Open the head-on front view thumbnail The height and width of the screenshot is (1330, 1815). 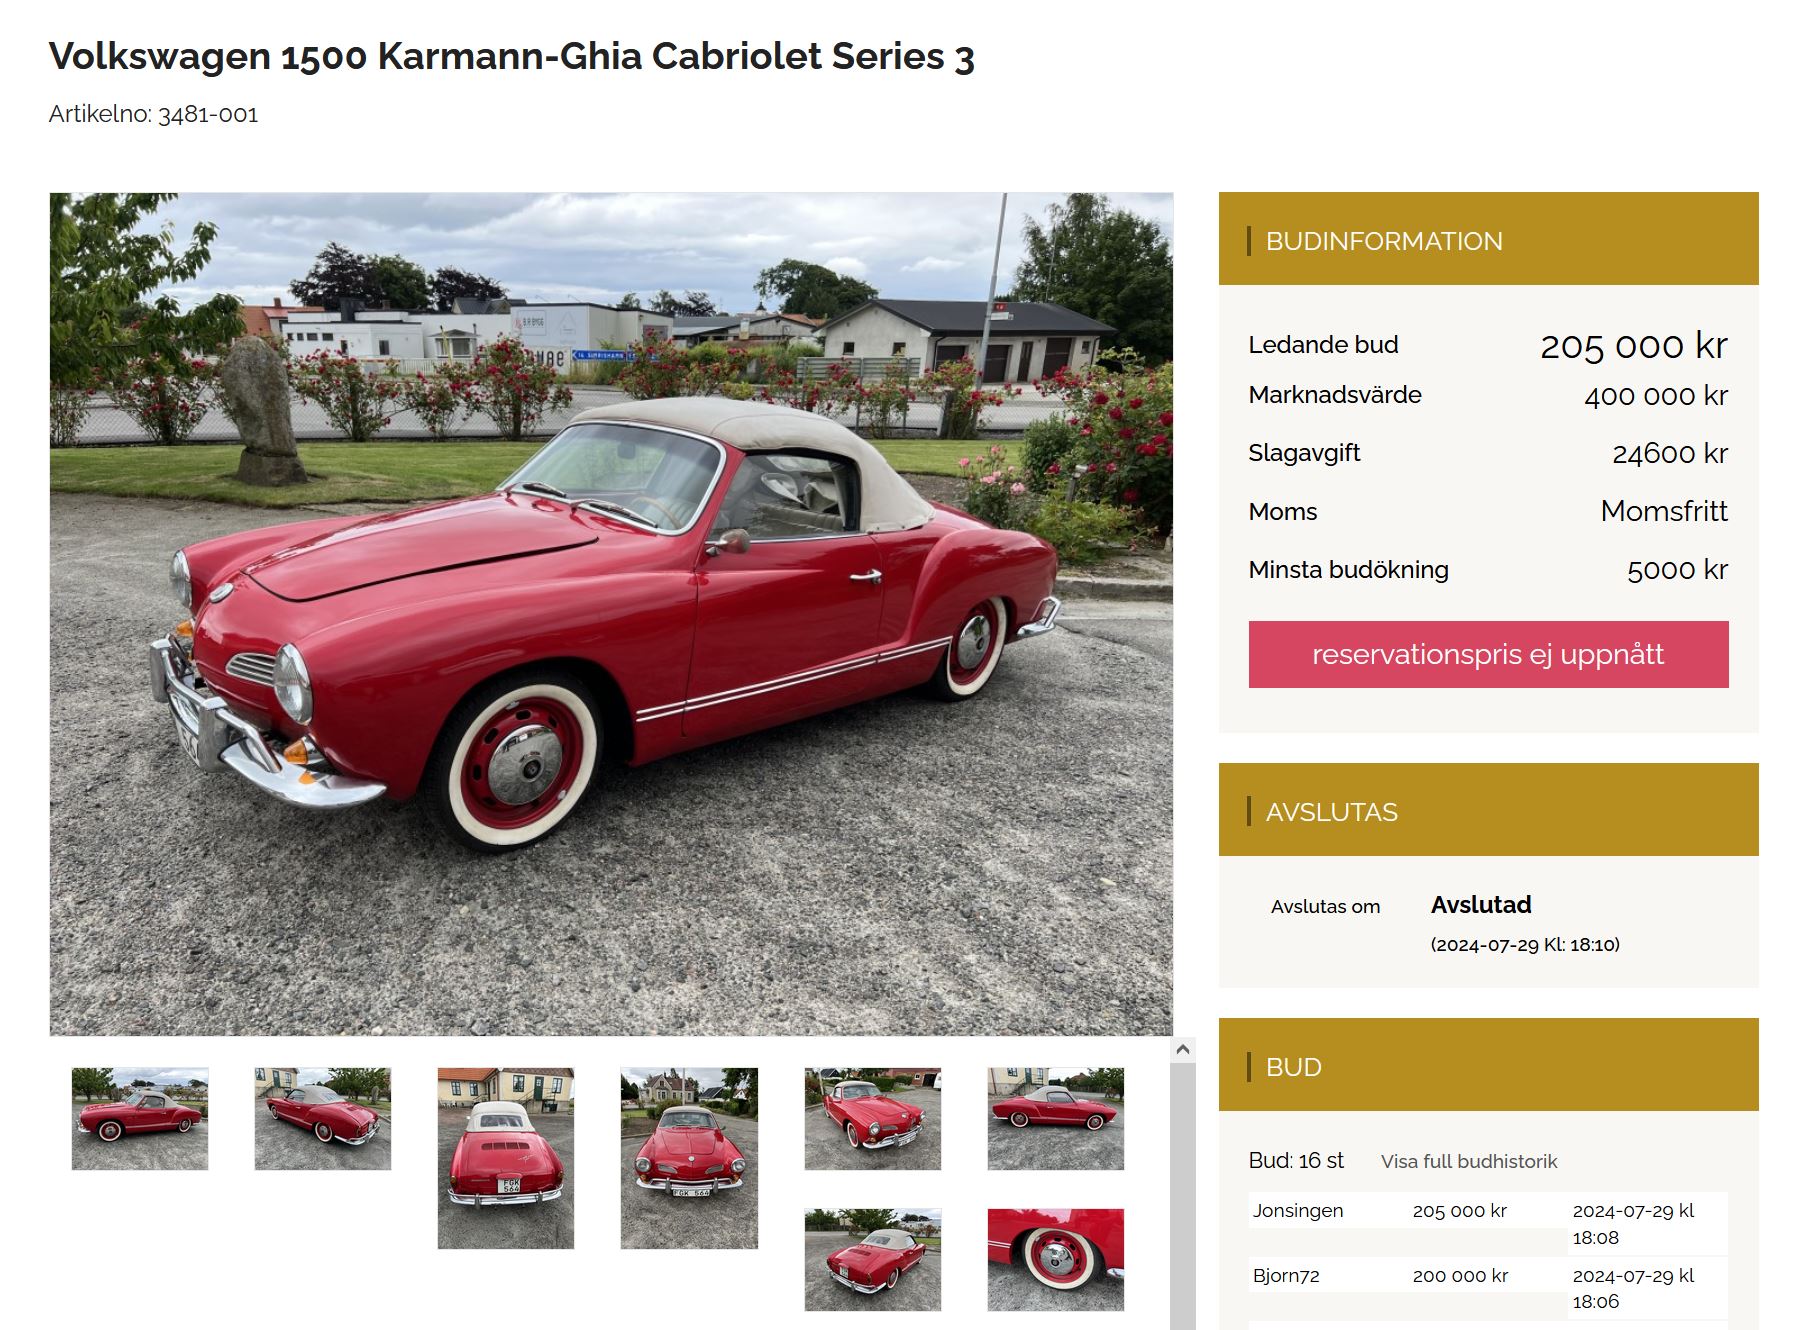(x=689, y=1158)
